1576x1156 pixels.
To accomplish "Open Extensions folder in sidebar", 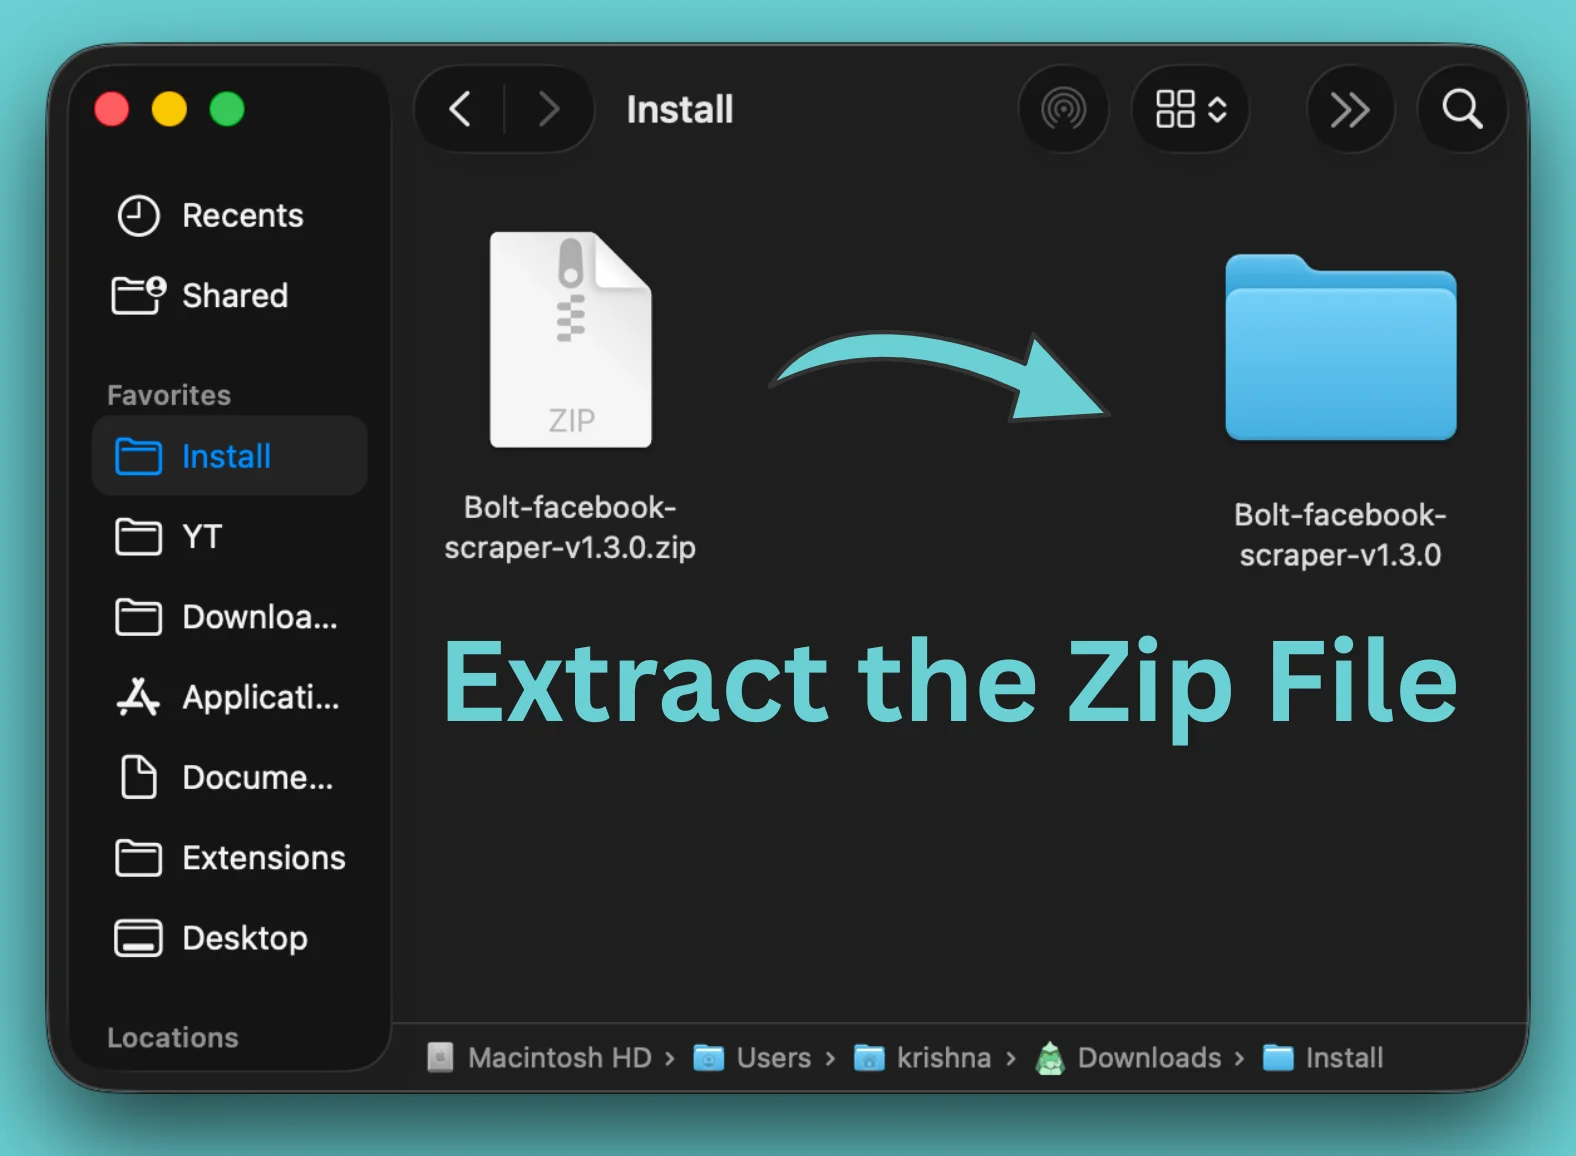I will (231, 858).
